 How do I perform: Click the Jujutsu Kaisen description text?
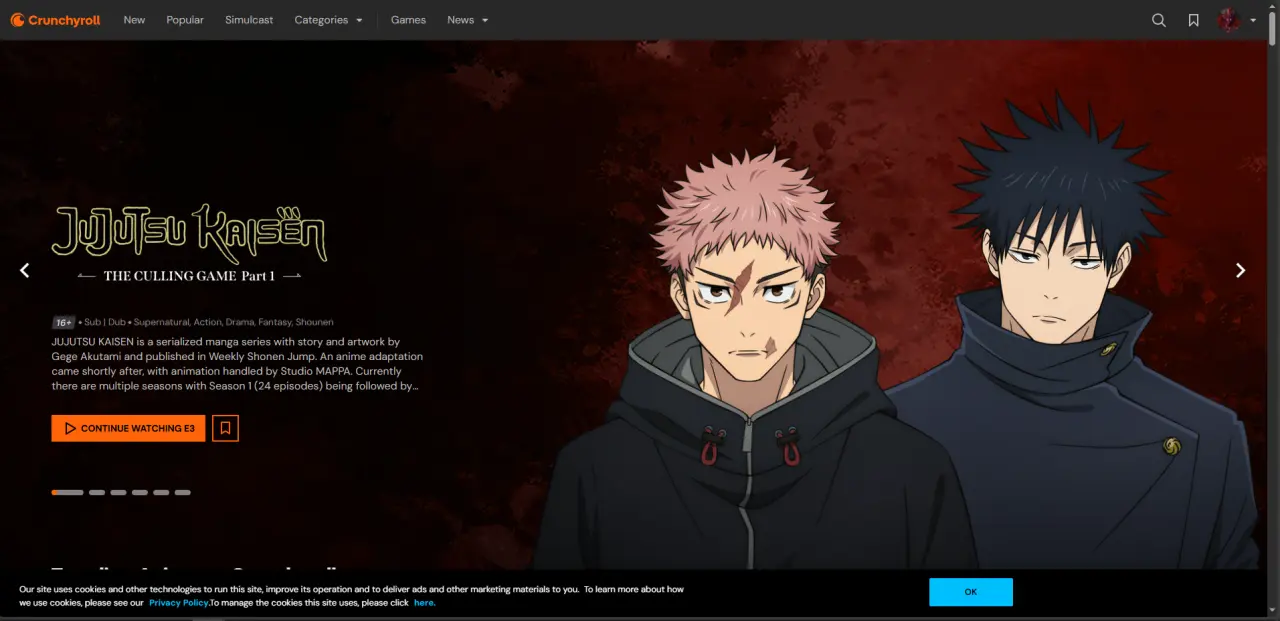click(238, 363)
